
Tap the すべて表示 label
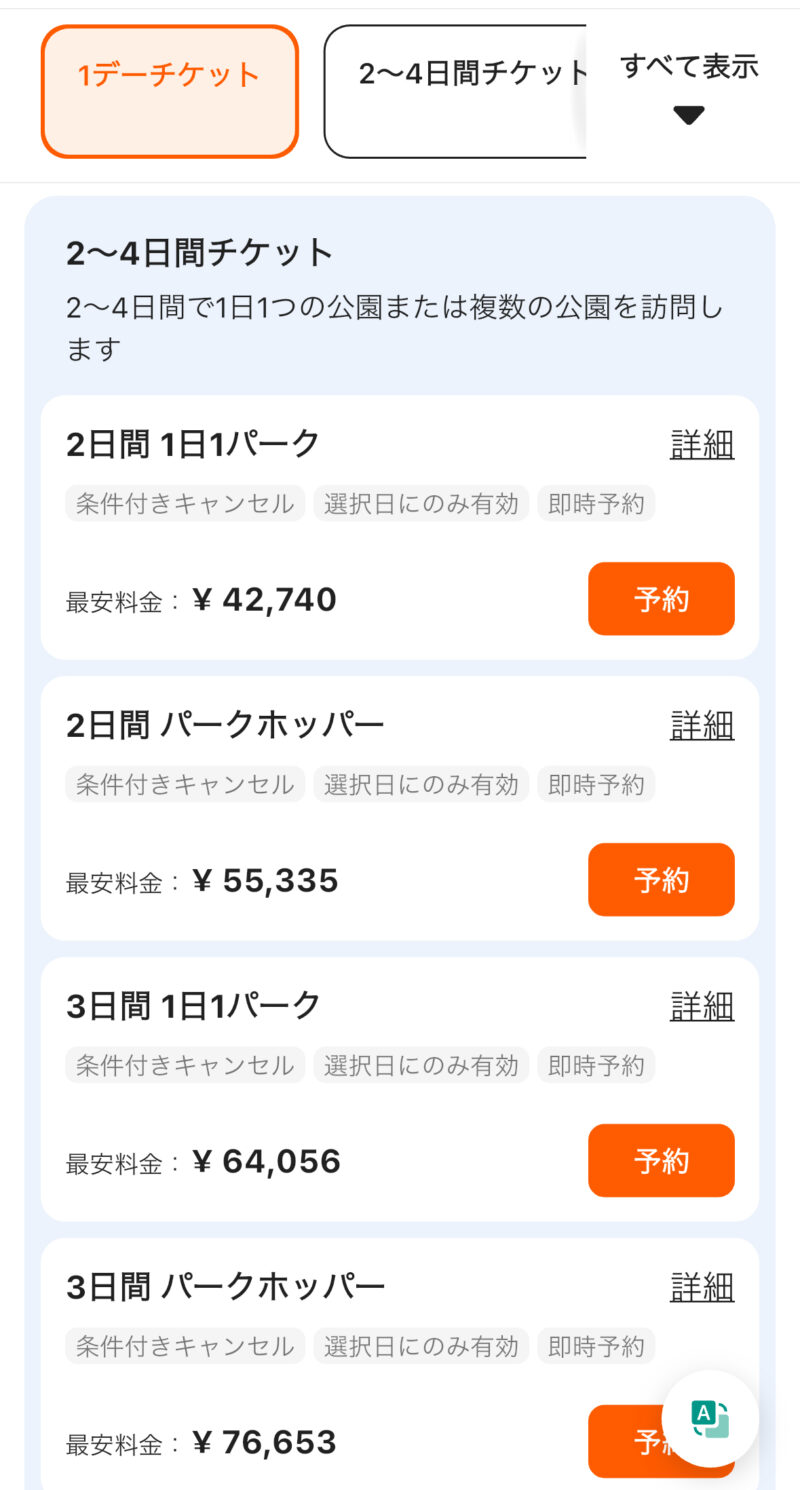tap(689, 66)
